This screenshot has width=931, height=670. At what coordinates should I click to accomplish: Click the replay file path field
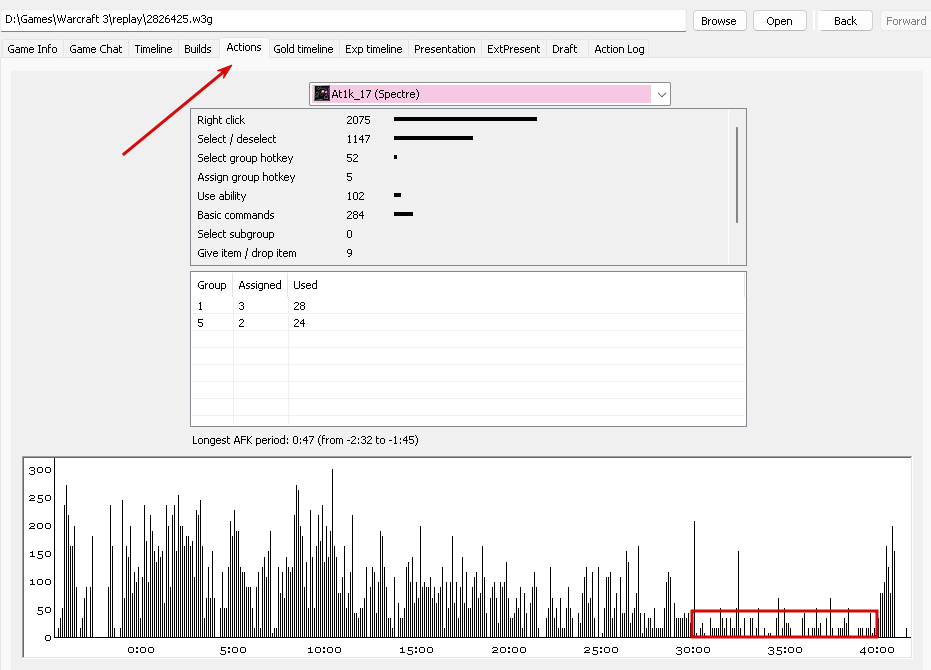(x=343, y=20)
